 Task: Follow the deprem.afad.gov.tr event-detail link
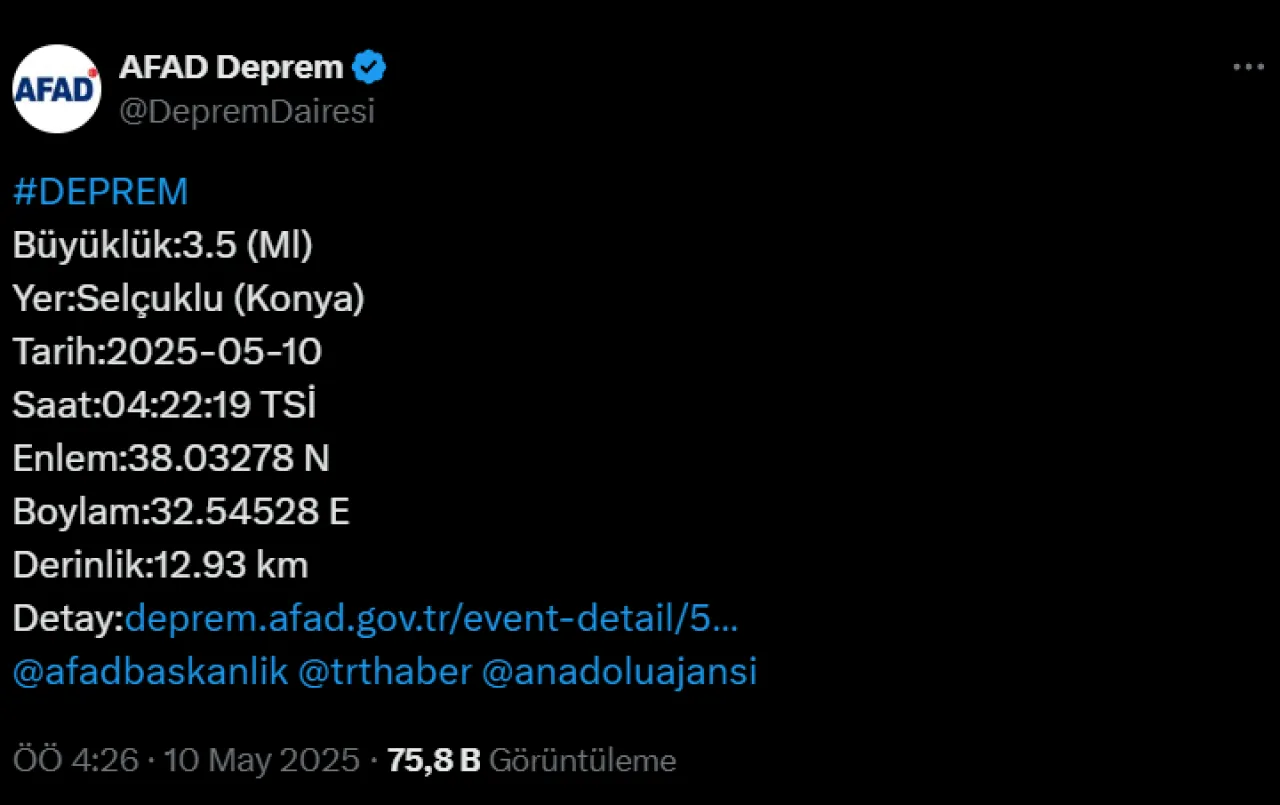coord(431,619)
